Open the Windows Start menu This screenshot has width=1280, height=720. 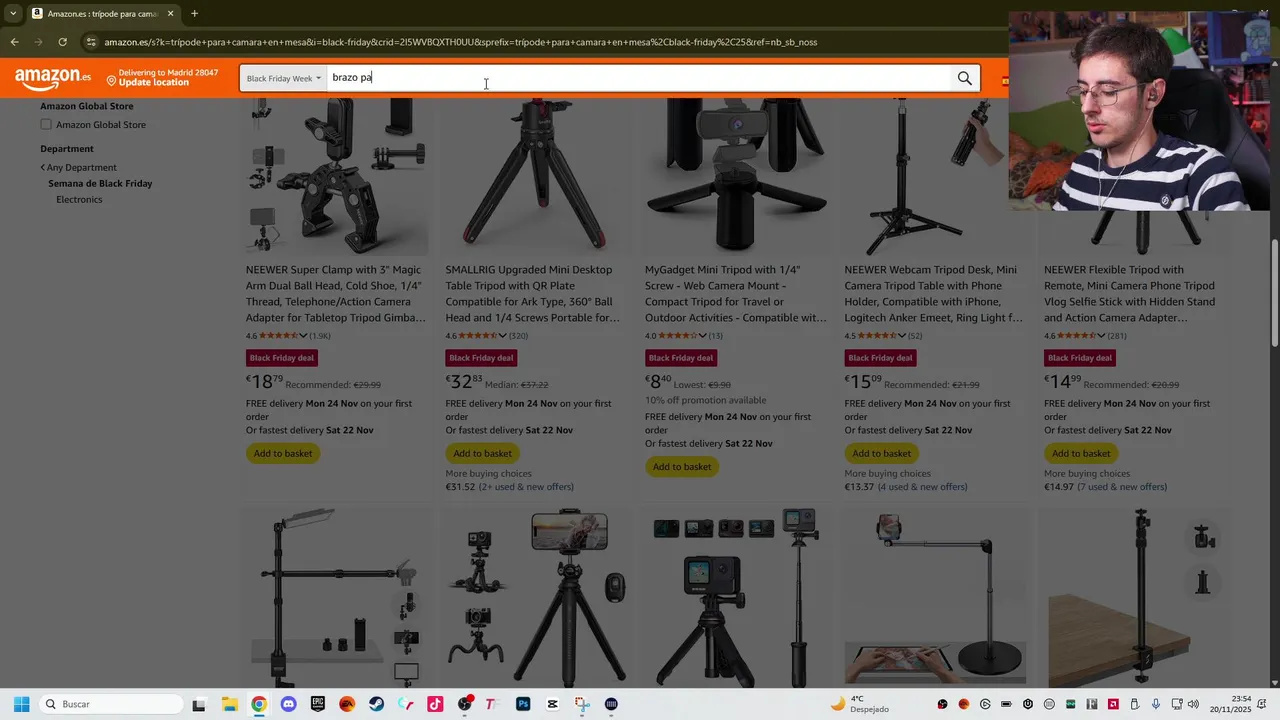(21, 704)
